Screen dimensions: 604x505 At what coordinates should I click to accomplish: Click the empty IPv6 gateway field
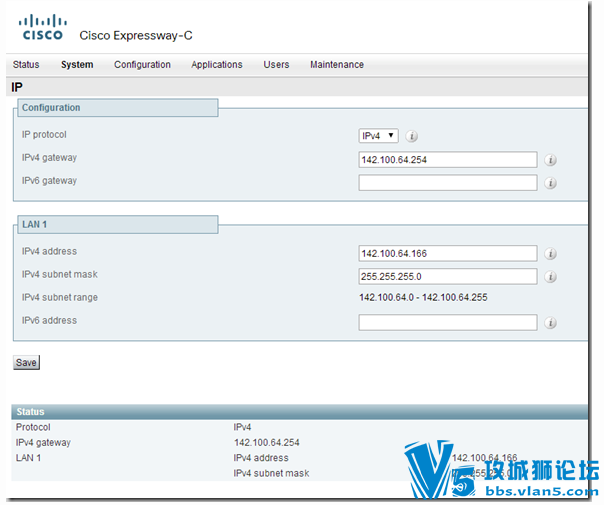coord(448,183)
